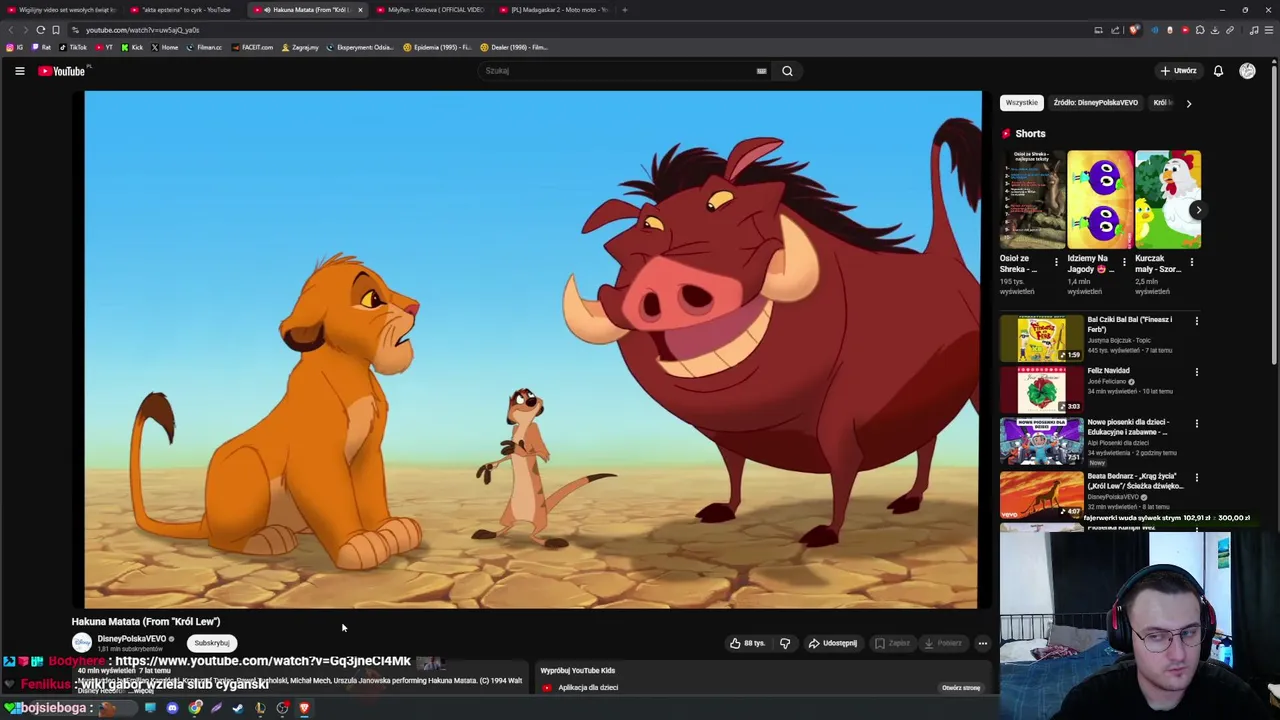Open a new browser tab
This screenshot has width=1280, height=720.
624,10
